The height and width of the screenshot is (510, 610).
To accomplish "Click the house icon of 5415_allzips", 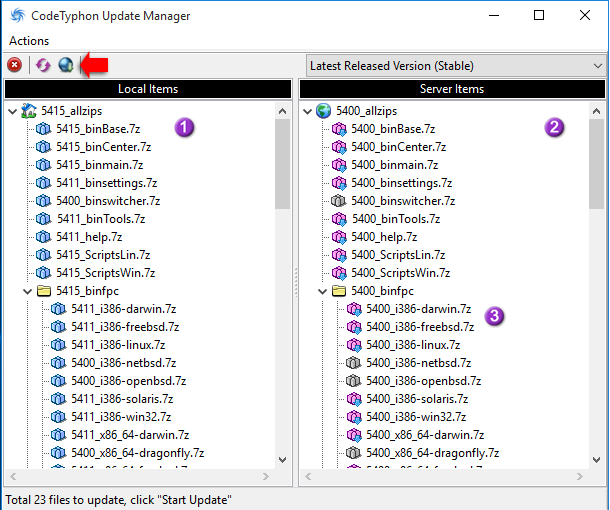I will (29, 111).
